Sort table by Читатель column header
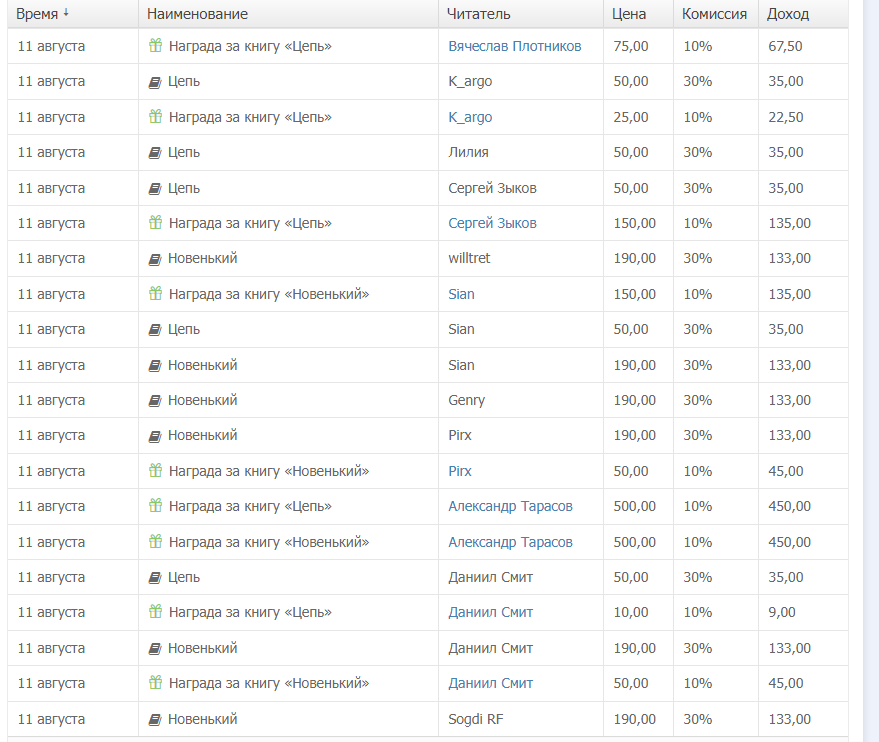 point(479,14)
